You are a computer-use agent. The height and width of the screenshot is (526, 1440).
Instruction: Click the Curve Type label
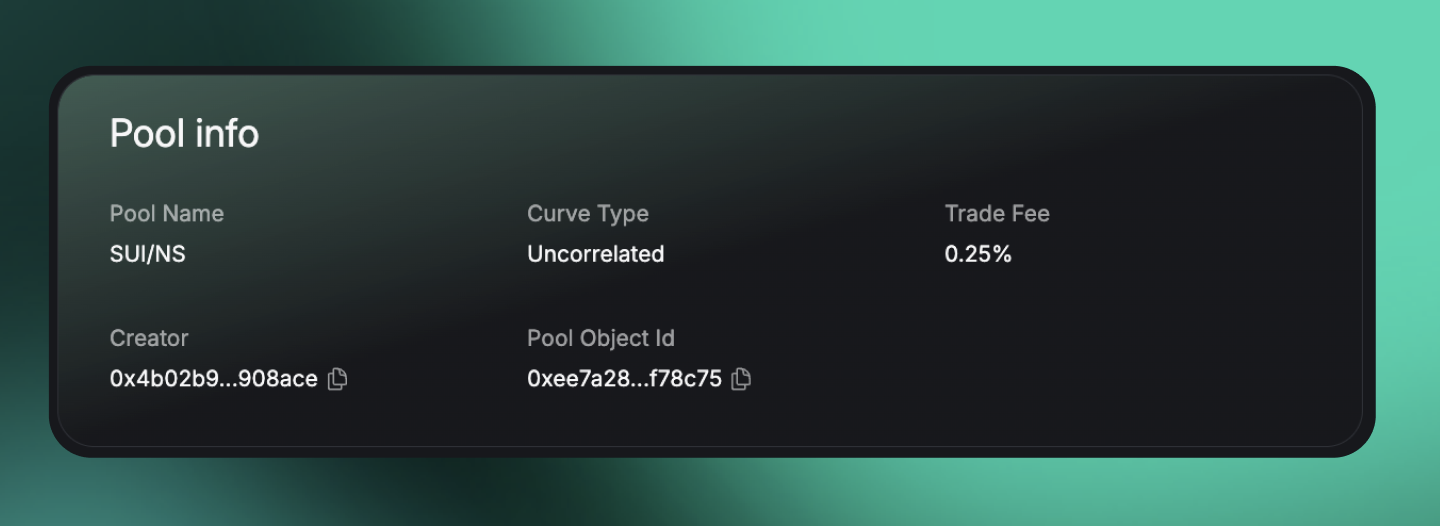click(x=587, y=214)
